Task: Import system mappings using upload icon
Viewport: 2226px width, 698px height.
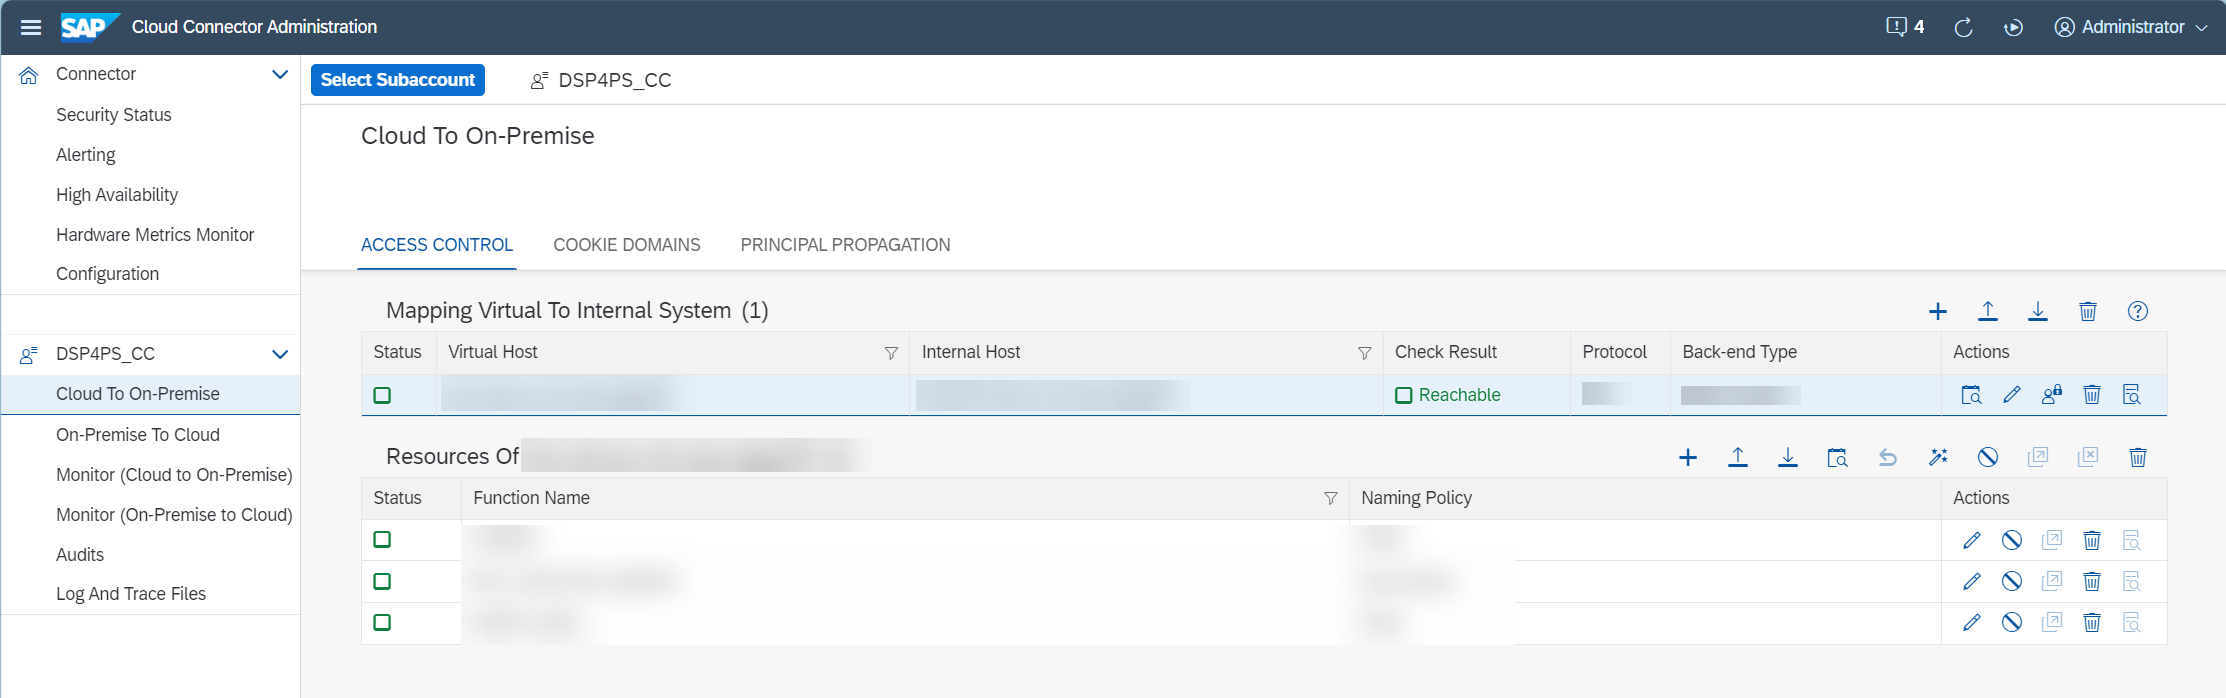Action: [1988, 311]
